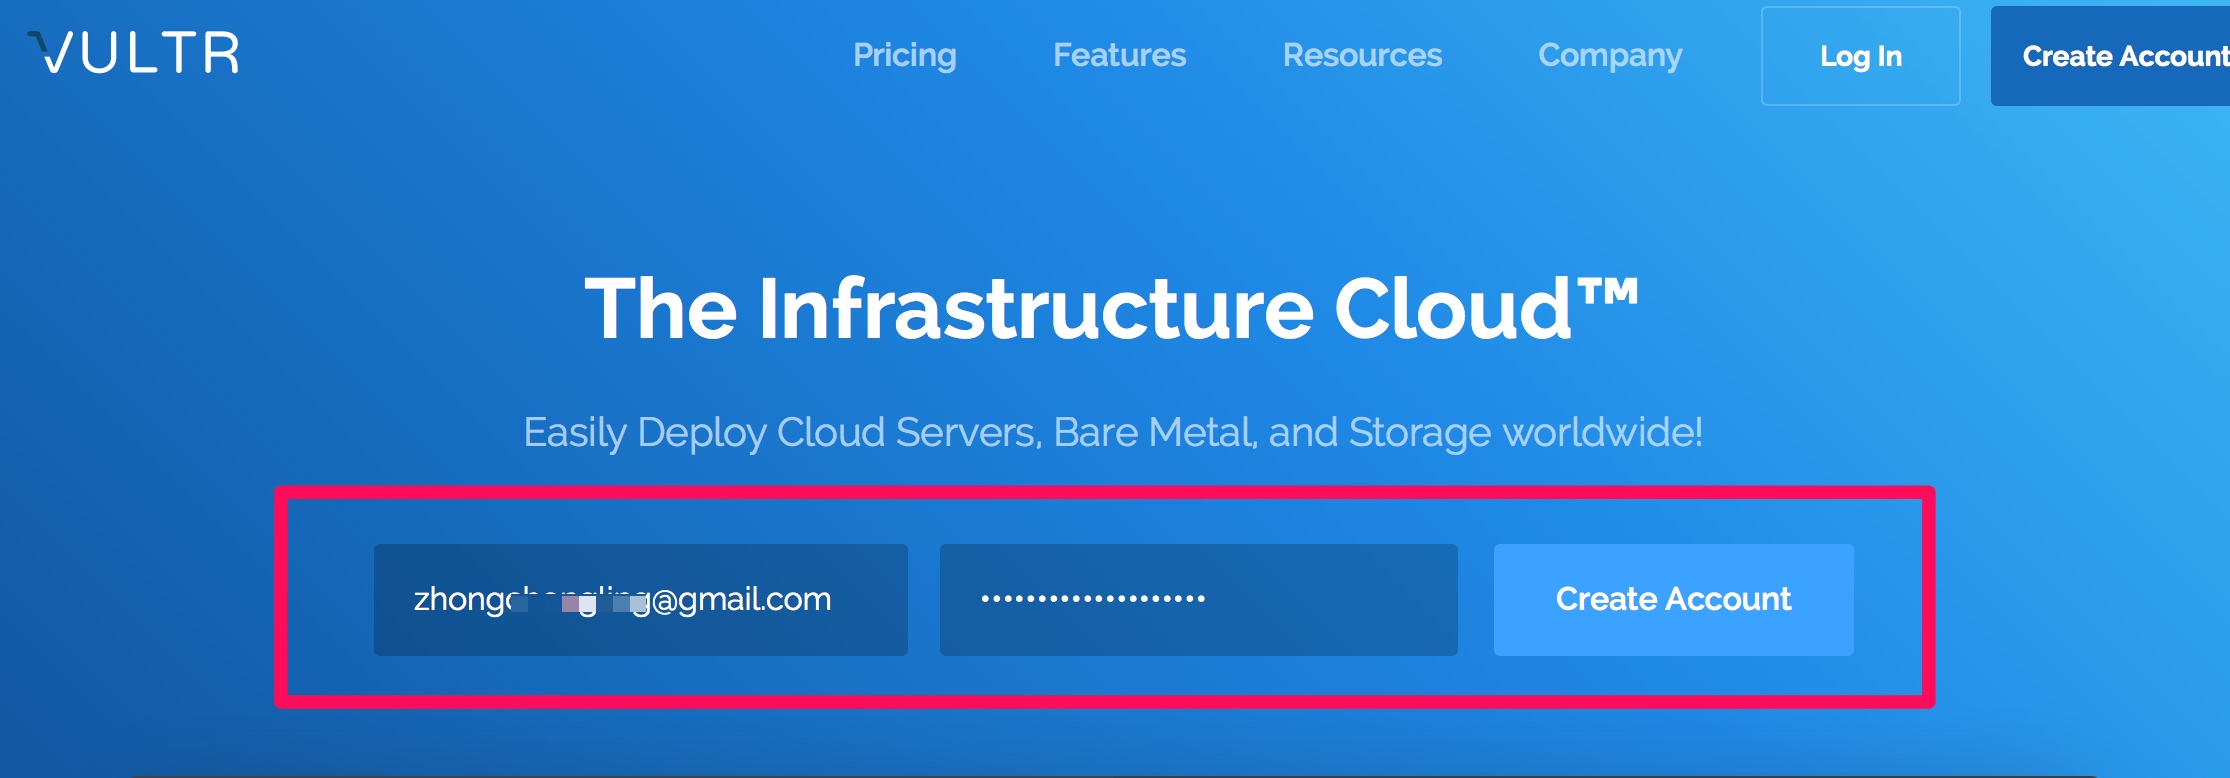Click 'The Infrastructure Cloud' headline

point(1112,308)
